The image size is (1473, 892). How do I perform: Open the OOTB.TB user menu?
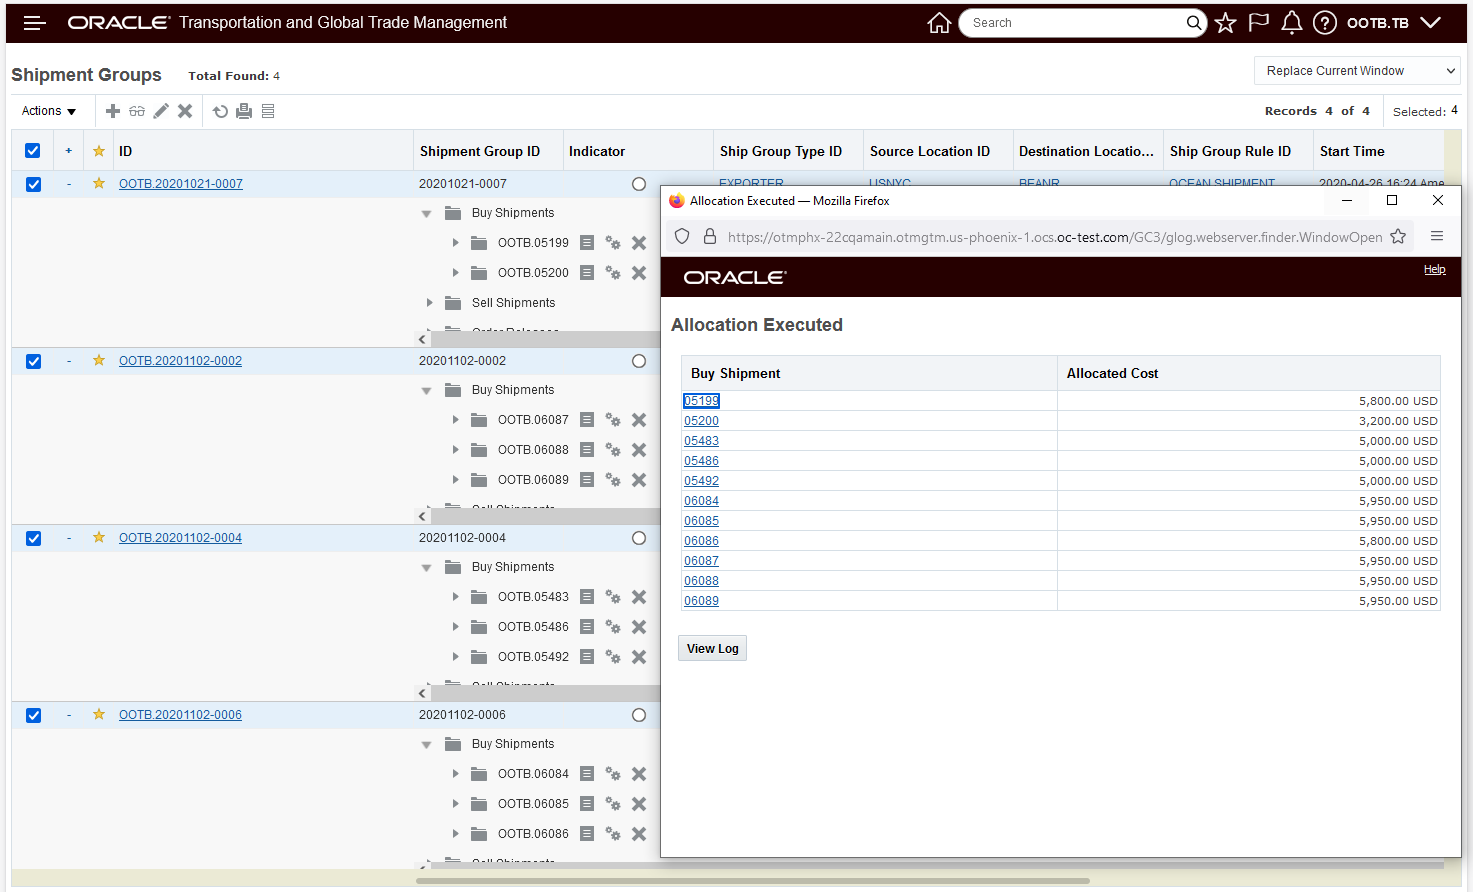1393,23
